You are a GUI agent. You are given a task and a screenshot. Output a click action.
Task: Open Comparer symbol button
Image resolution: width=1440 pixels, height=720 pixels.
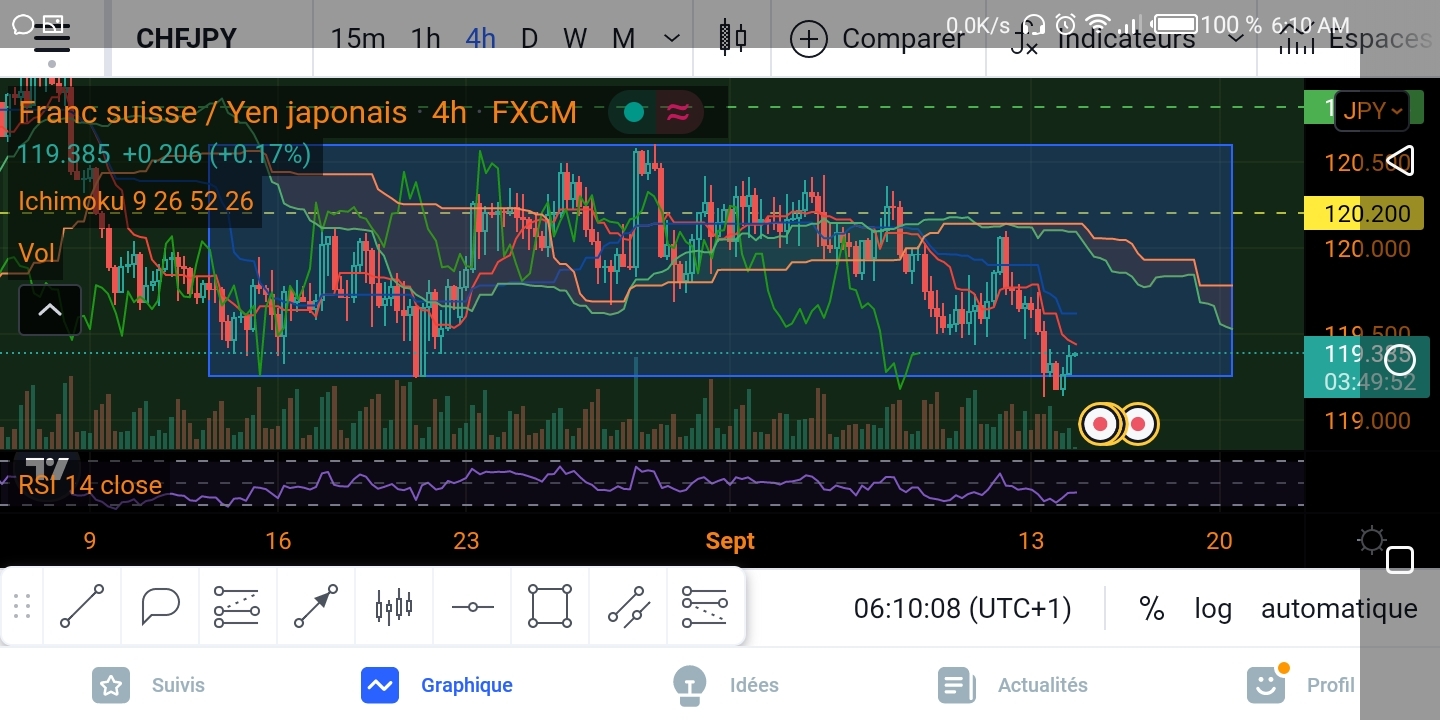[x=877, y=39]
